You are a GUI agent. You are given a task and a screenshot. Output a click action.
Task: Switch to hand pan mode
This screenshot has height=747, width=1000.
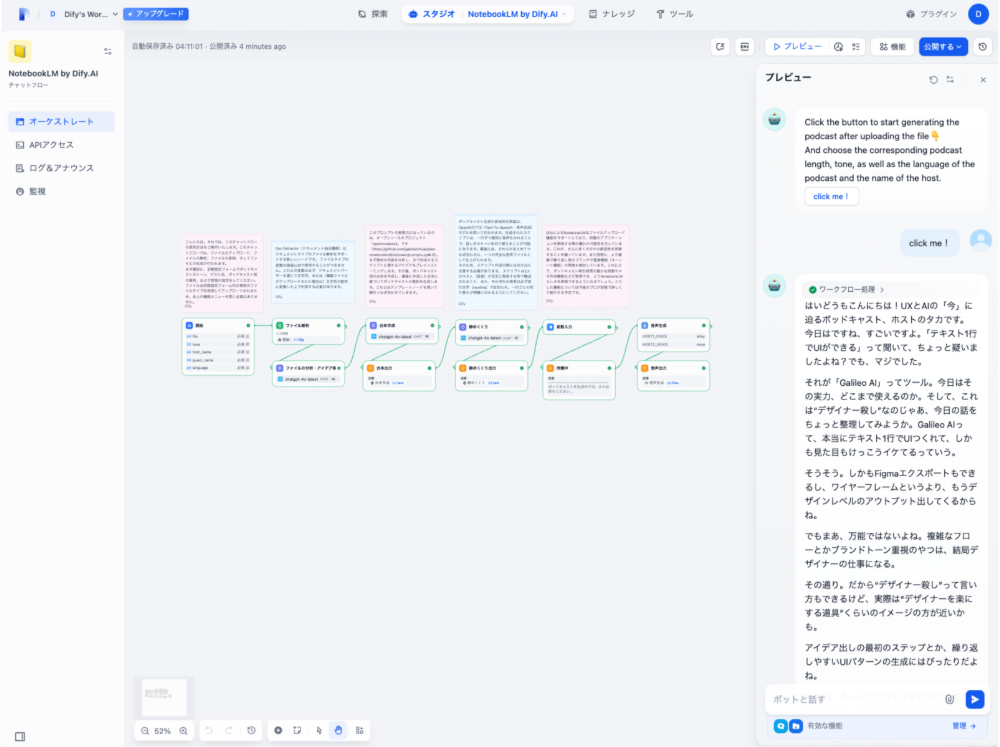click(338, 731)
